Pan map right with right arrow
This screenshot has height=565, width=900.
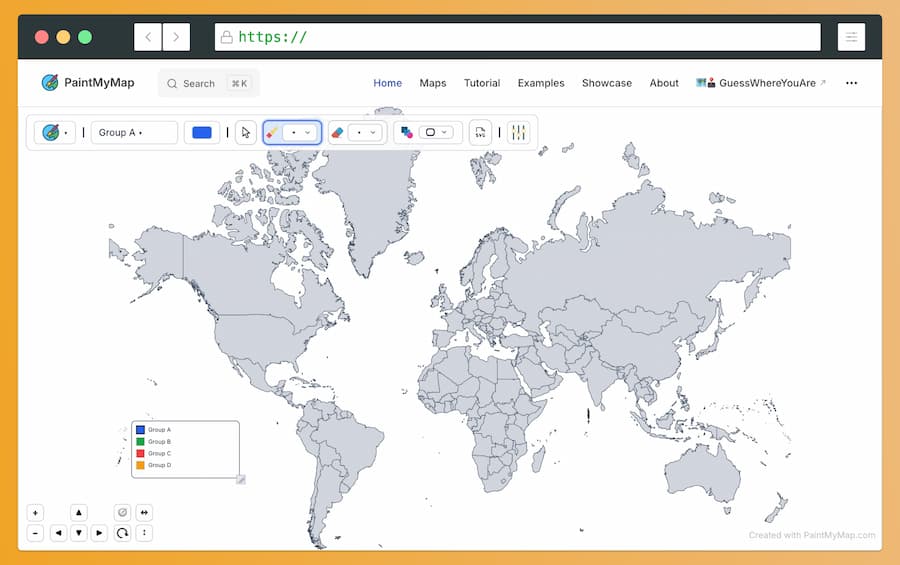point(99,533)
